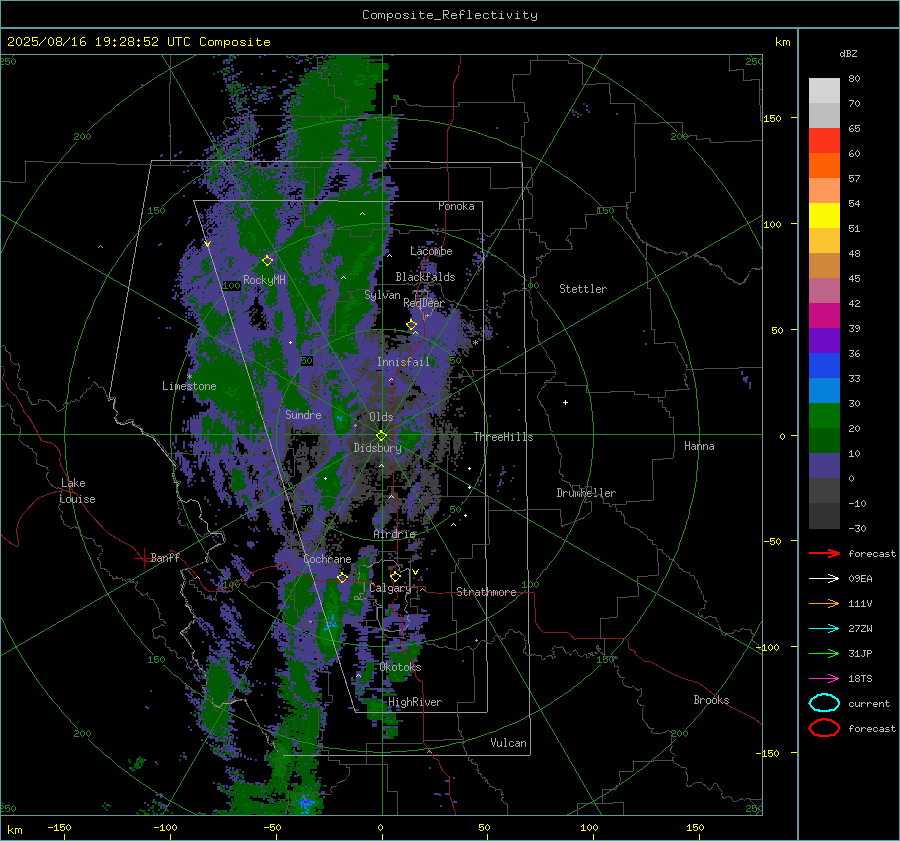
Task: Click the Ponoka label
Action: click(456, 206)
